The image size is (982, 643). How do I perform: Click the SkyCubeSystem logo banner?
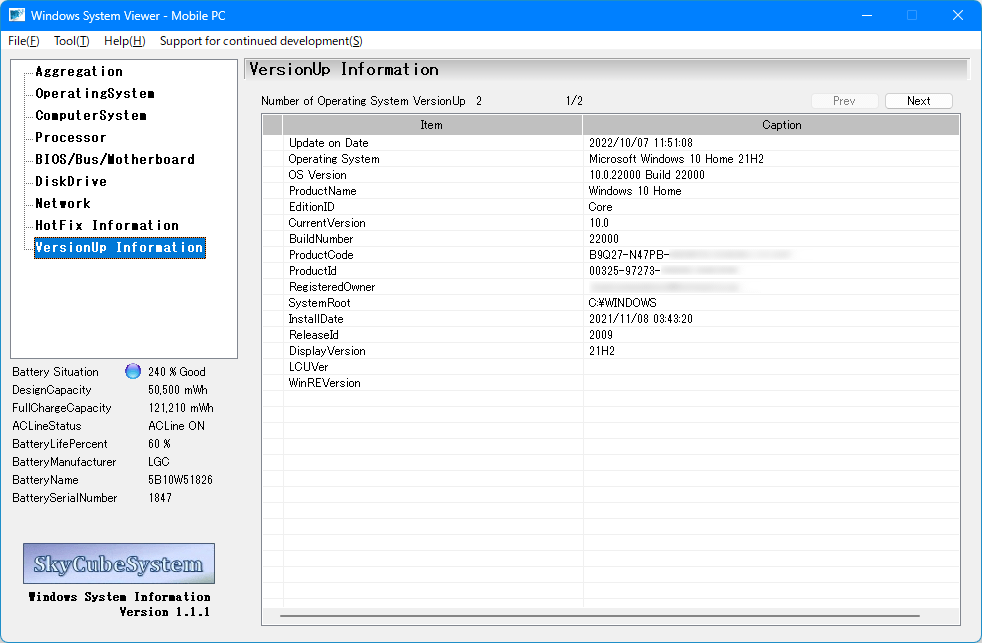click(119, 563)
